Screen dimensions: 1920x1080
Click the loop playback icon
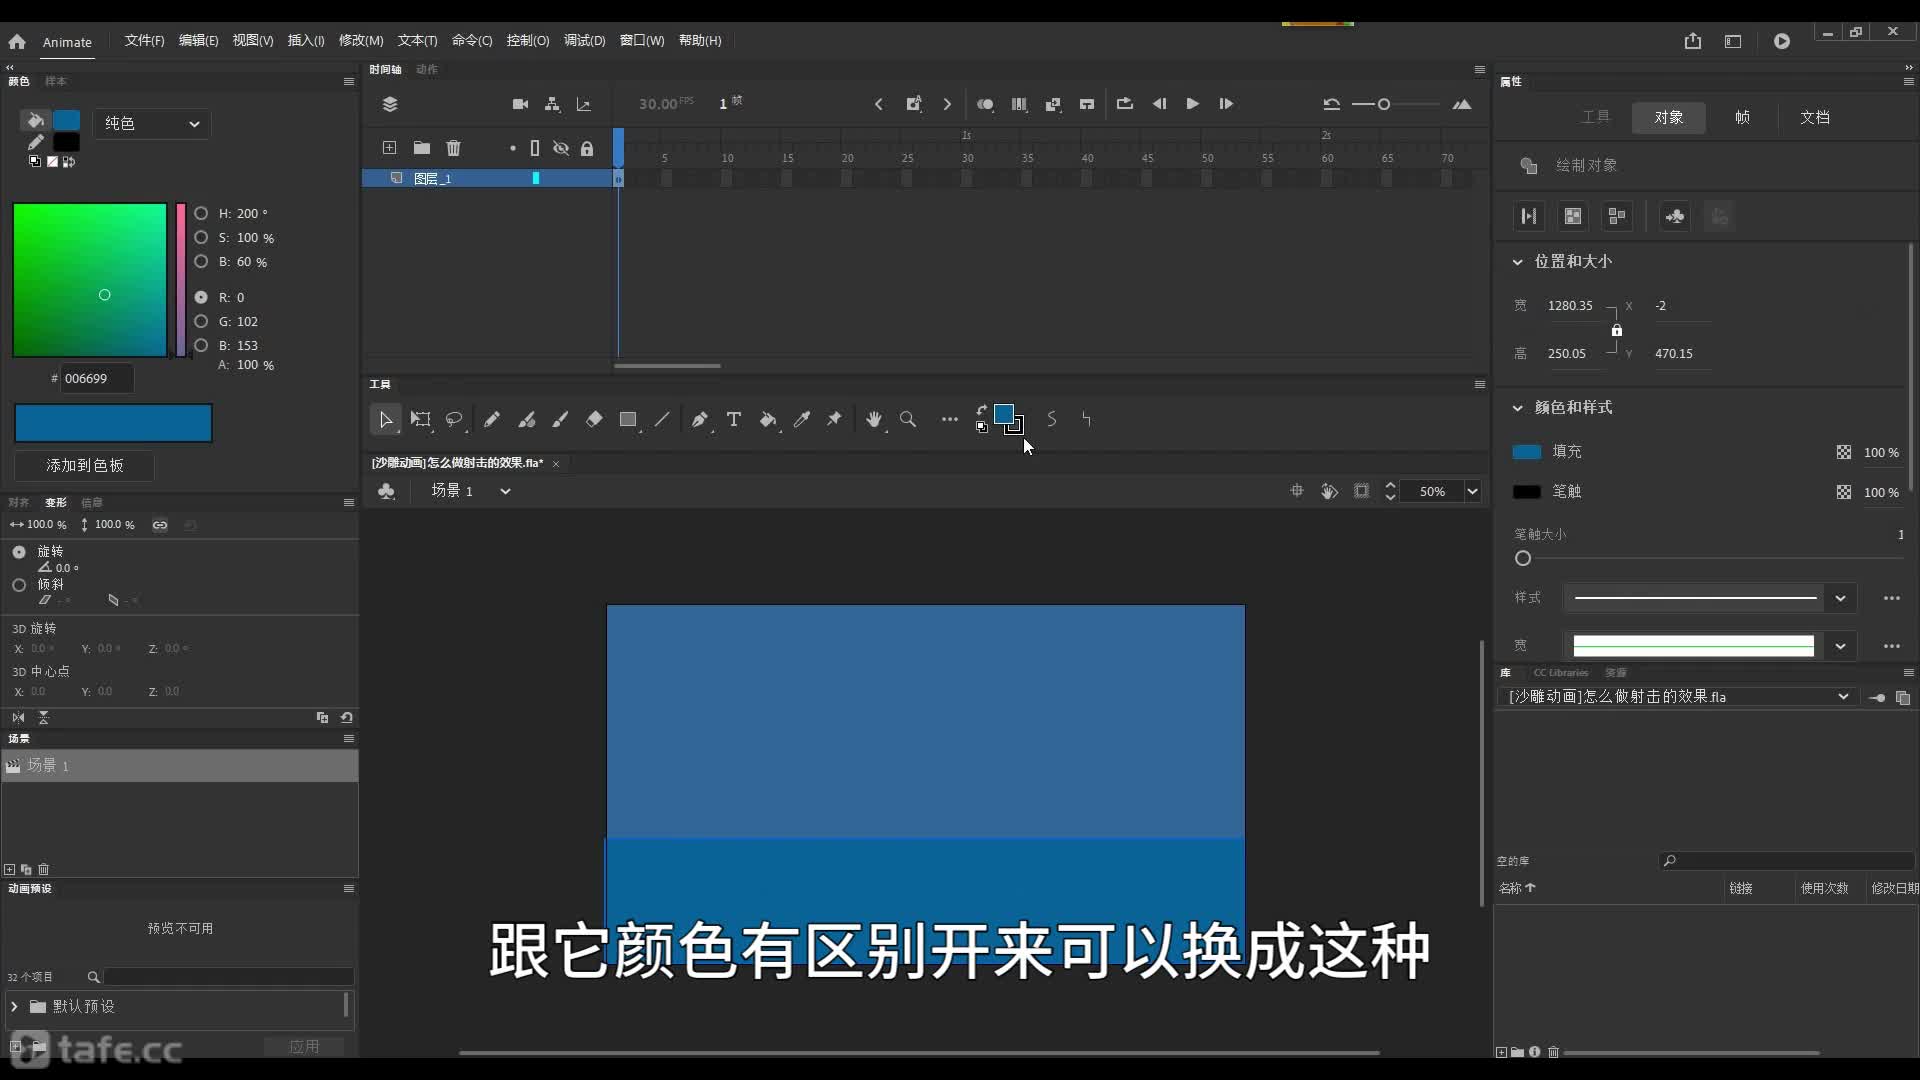click(1125, 104)
